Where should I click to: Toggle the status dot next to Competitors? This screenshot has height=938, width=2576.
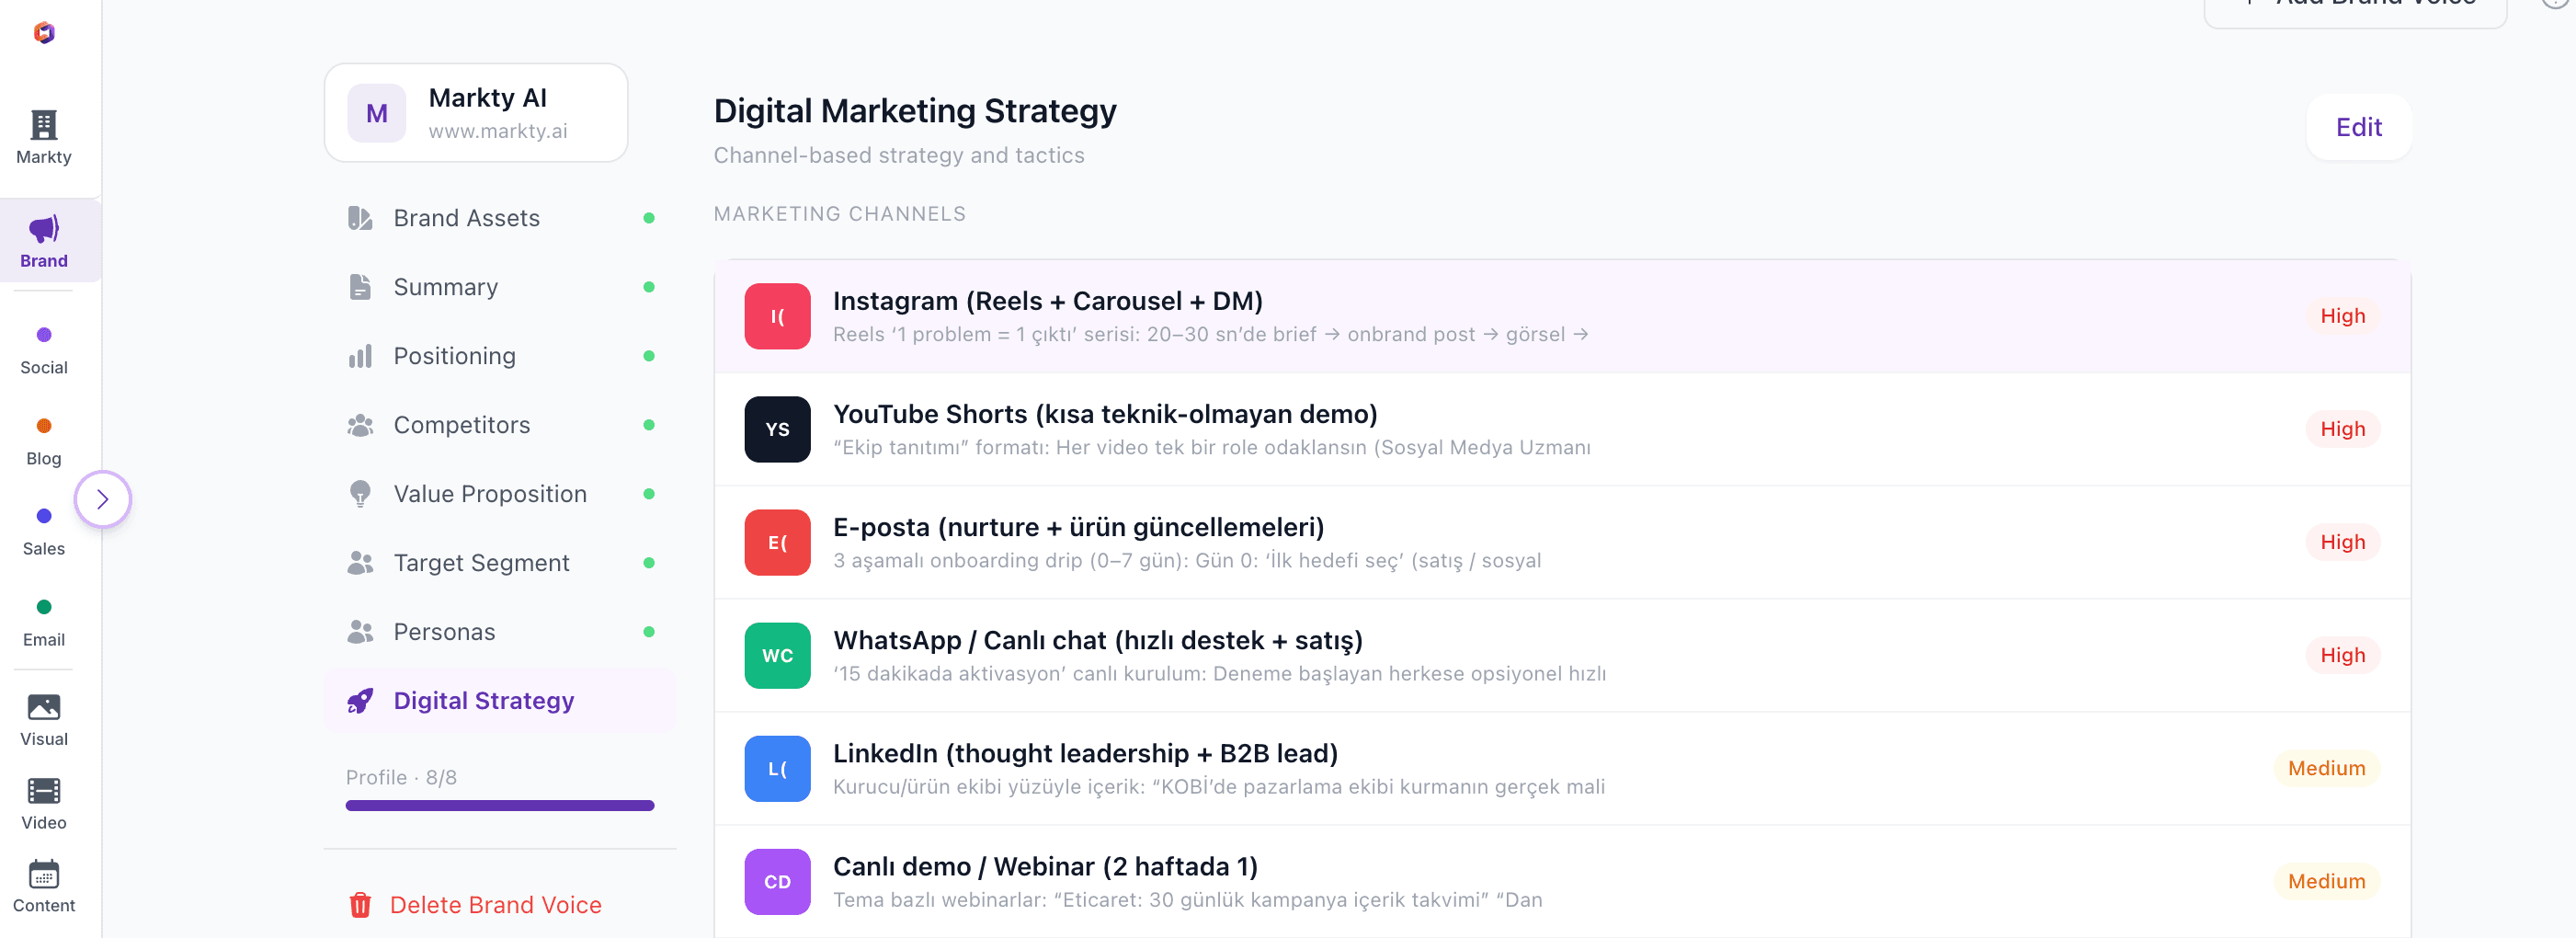tap(650, 424)
